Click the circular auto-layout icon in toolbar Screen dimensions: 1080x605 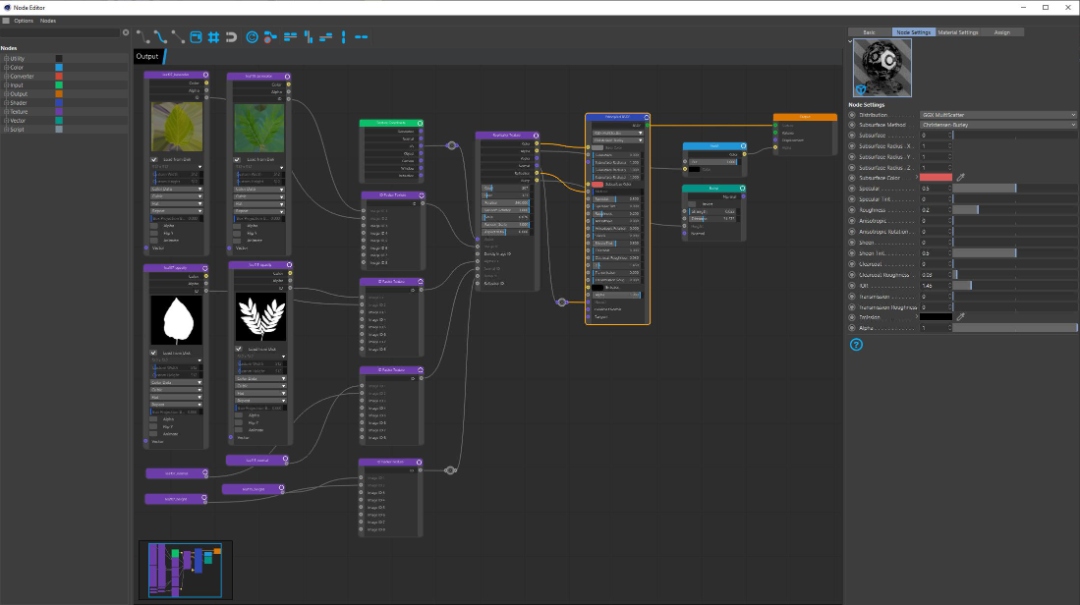[252, 37]
